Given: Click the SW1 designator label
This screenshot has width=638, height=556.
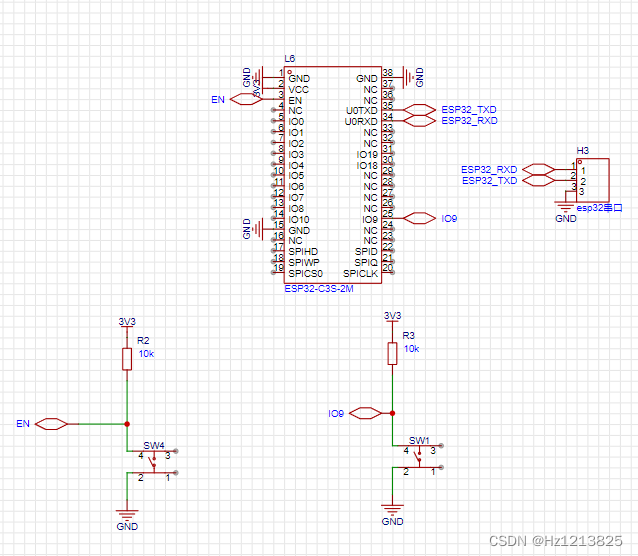Looking at the screenshot, I should tap(419, 440).
